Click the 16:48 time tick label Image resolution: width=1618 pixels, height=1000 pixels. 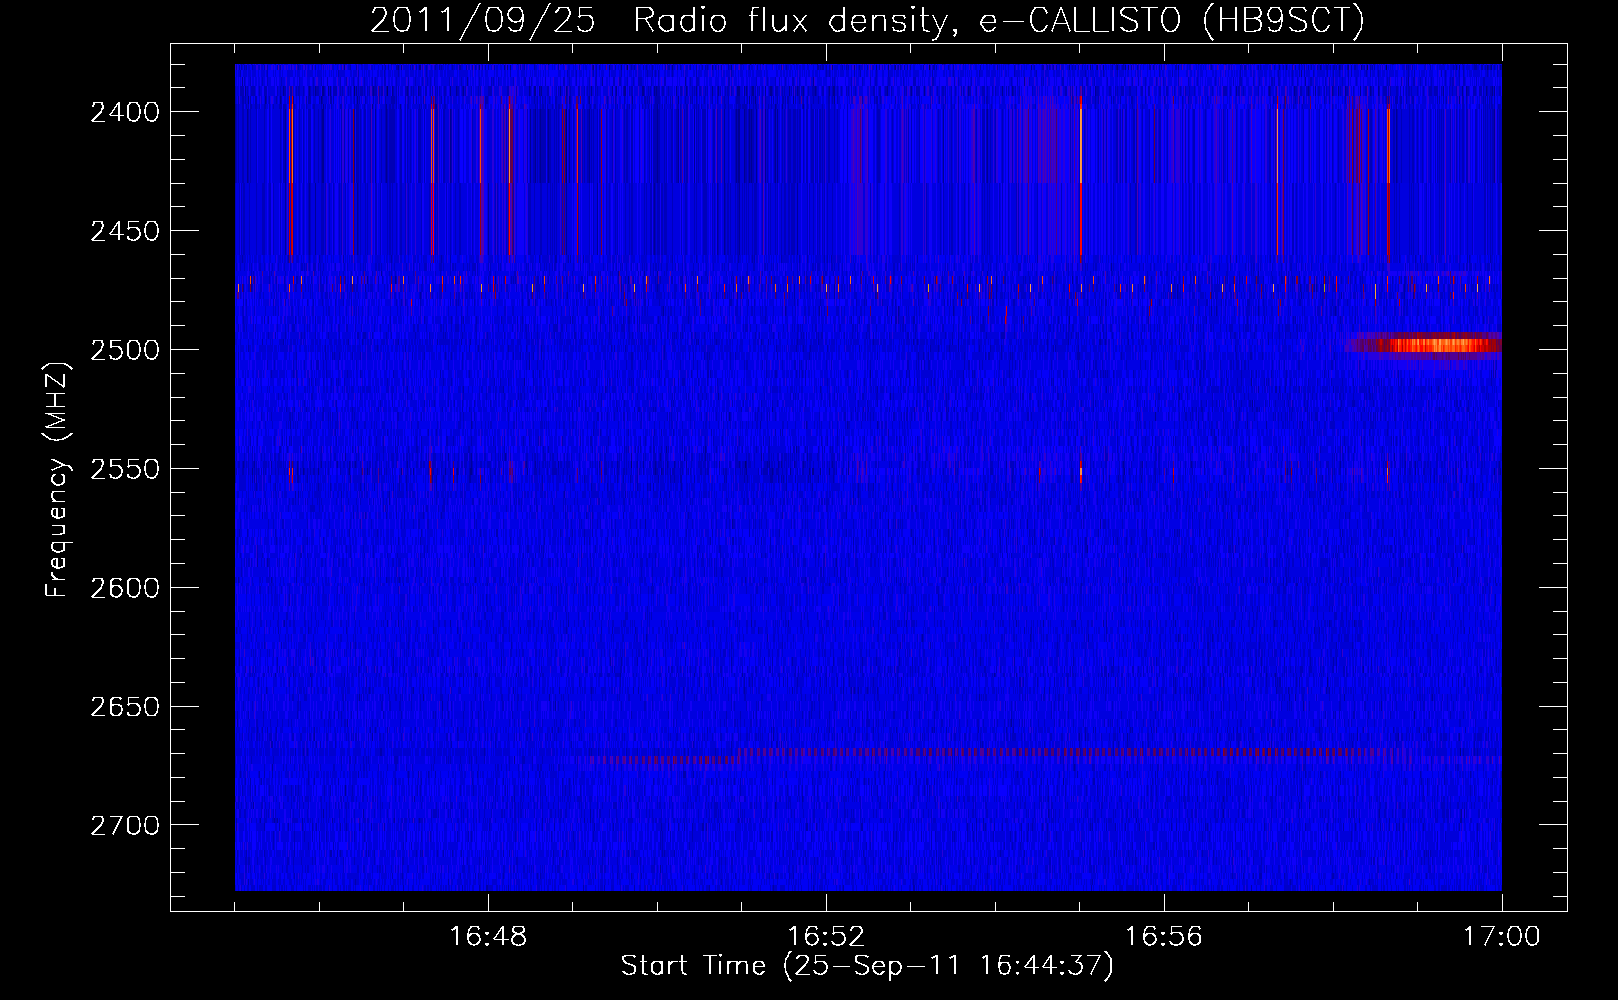click(x=488, y=937)
